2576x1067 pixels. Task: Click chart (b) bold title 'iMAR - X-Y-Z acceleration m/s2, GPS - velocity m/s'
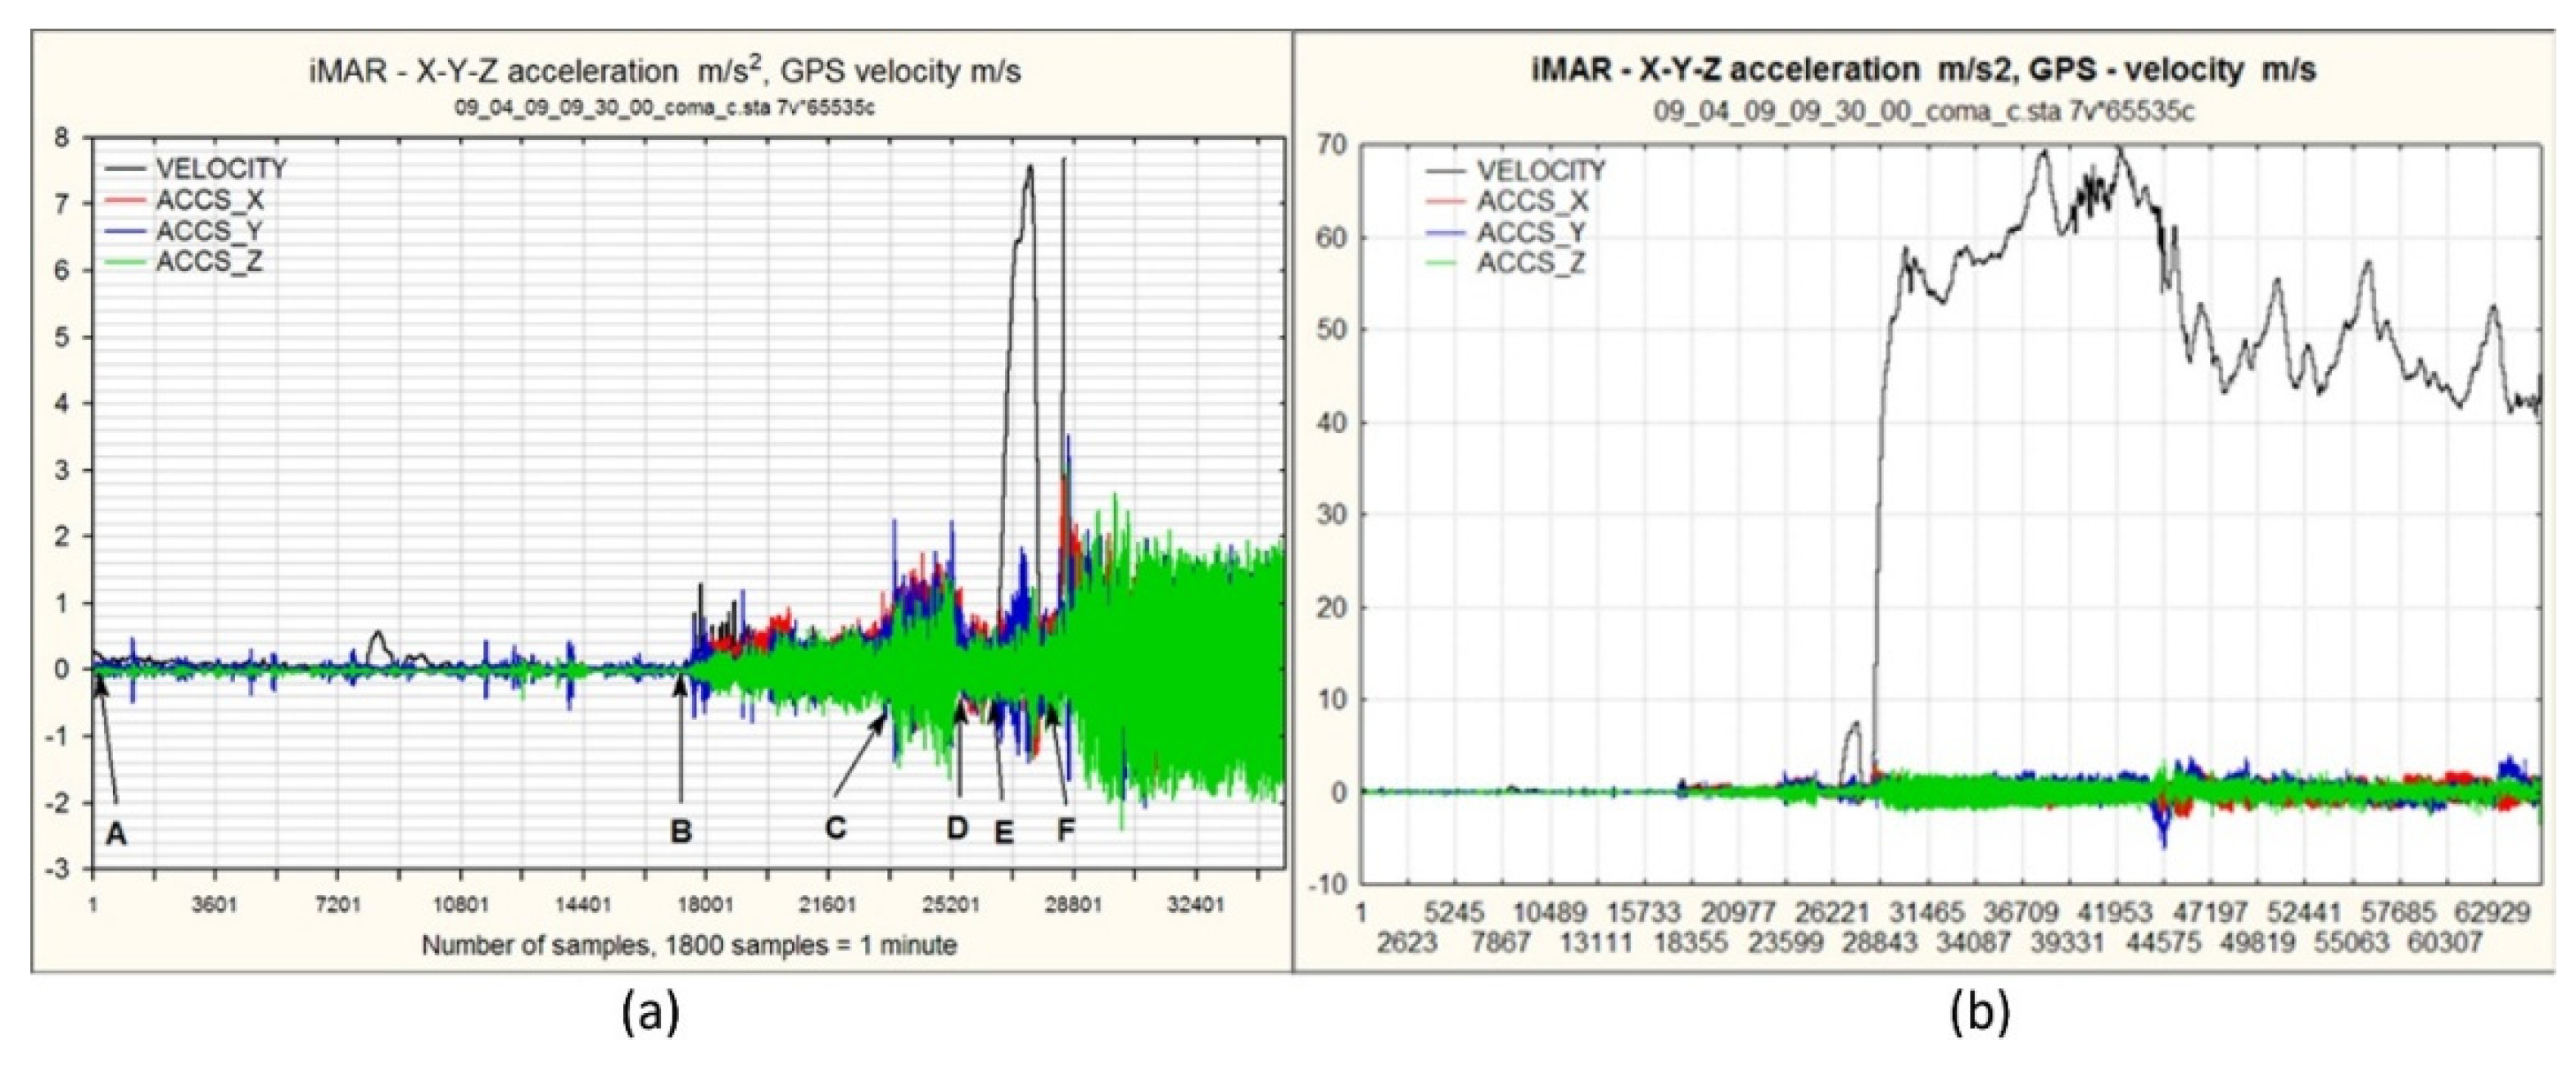click(1923, 70)
